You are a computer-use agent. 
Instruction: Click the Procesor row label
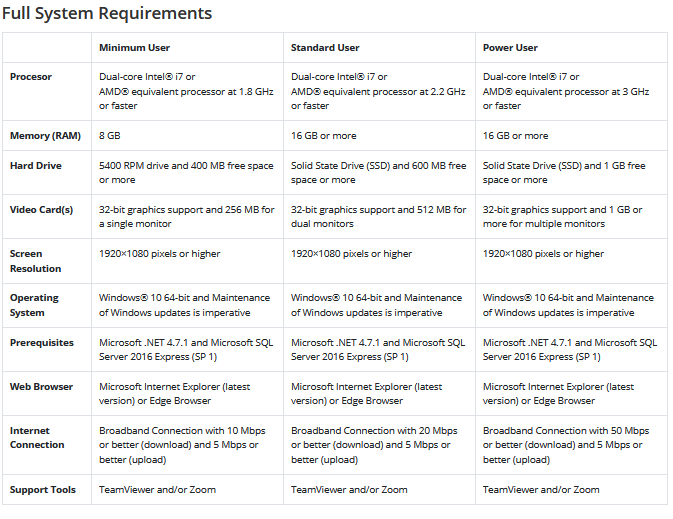tap(31, 77)
